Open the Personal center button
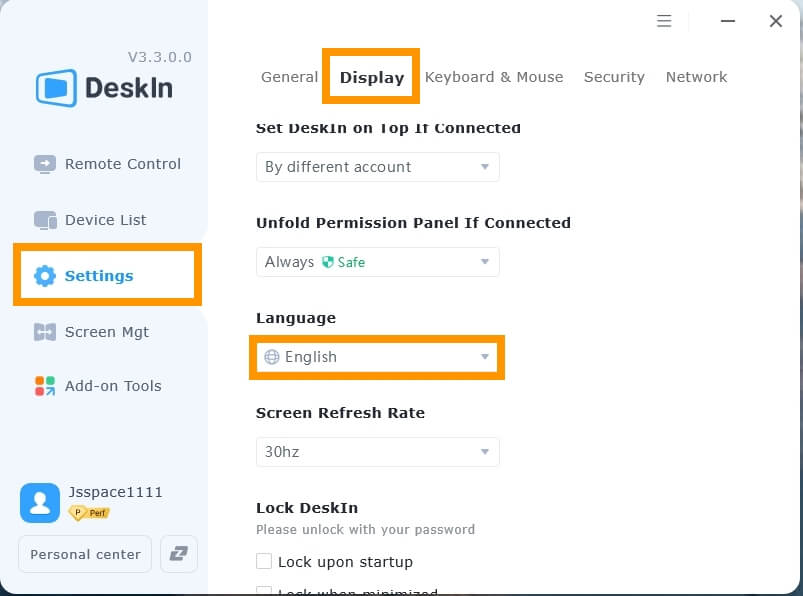Image resolution: width=803 pixels, height=596 pixels. coord(85,554)
